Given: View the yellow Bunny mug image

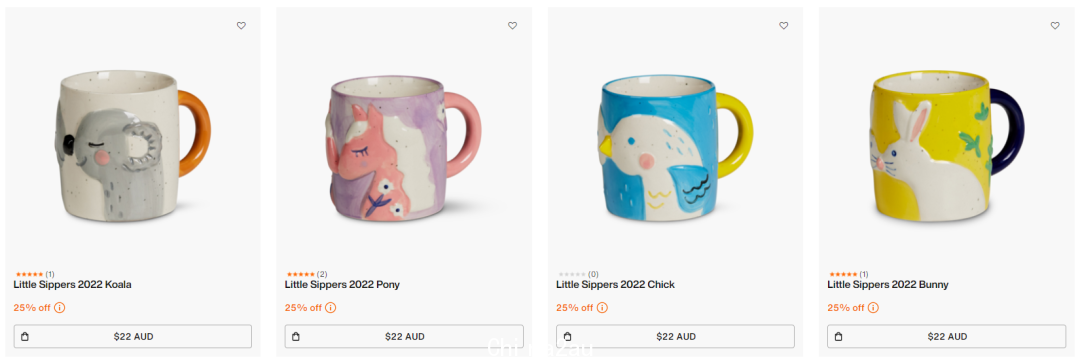Looking at the screenshot, I should coord(947,146).
